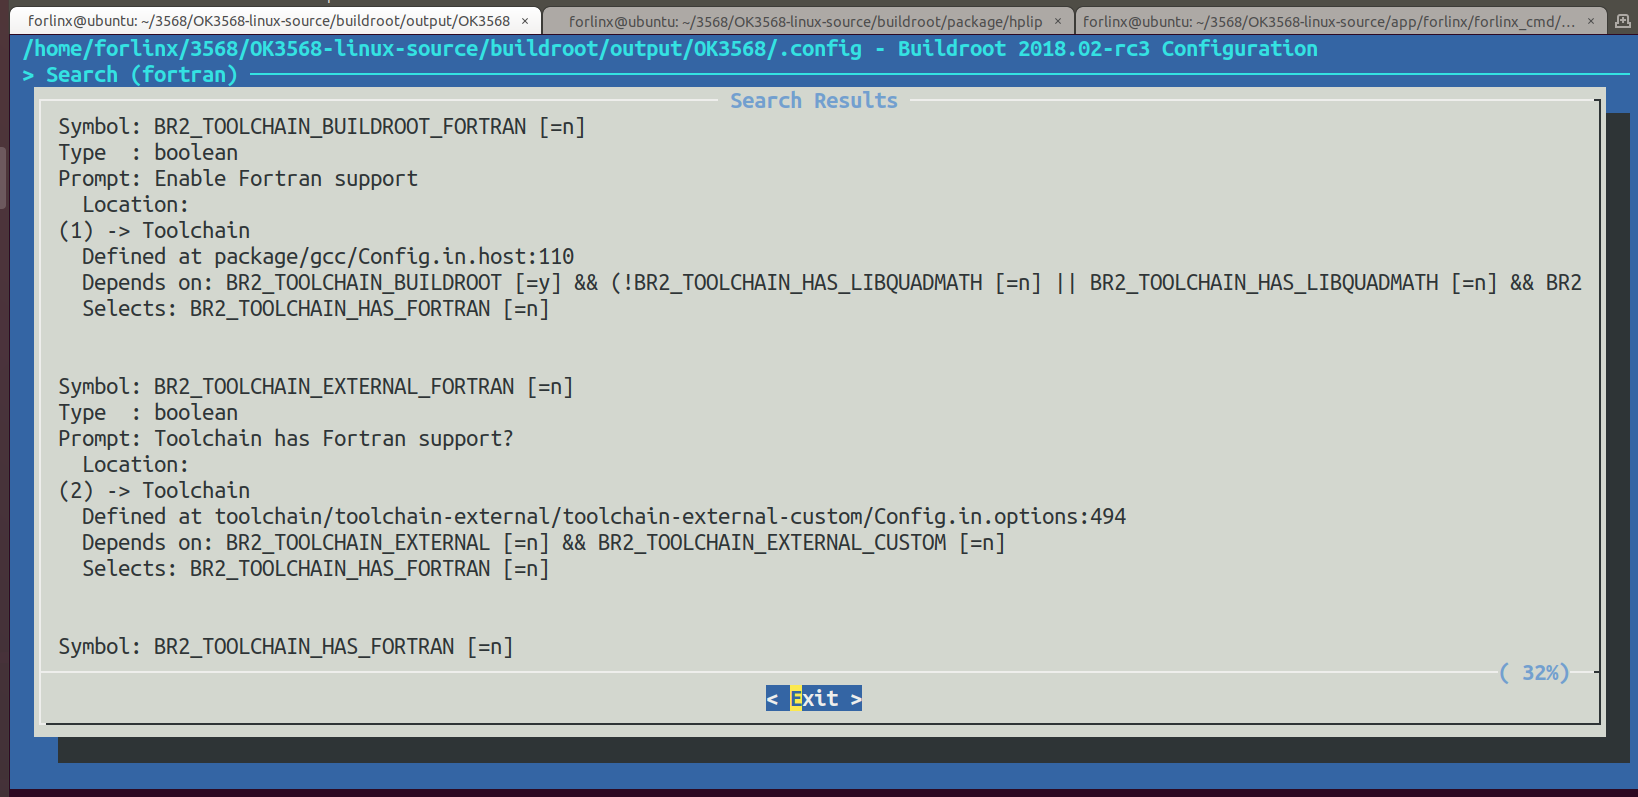
Task: Click the BR2_TOOLCHAIN_BUILDROOT_FORTRAN symbol line
Action: coord(321,127)
